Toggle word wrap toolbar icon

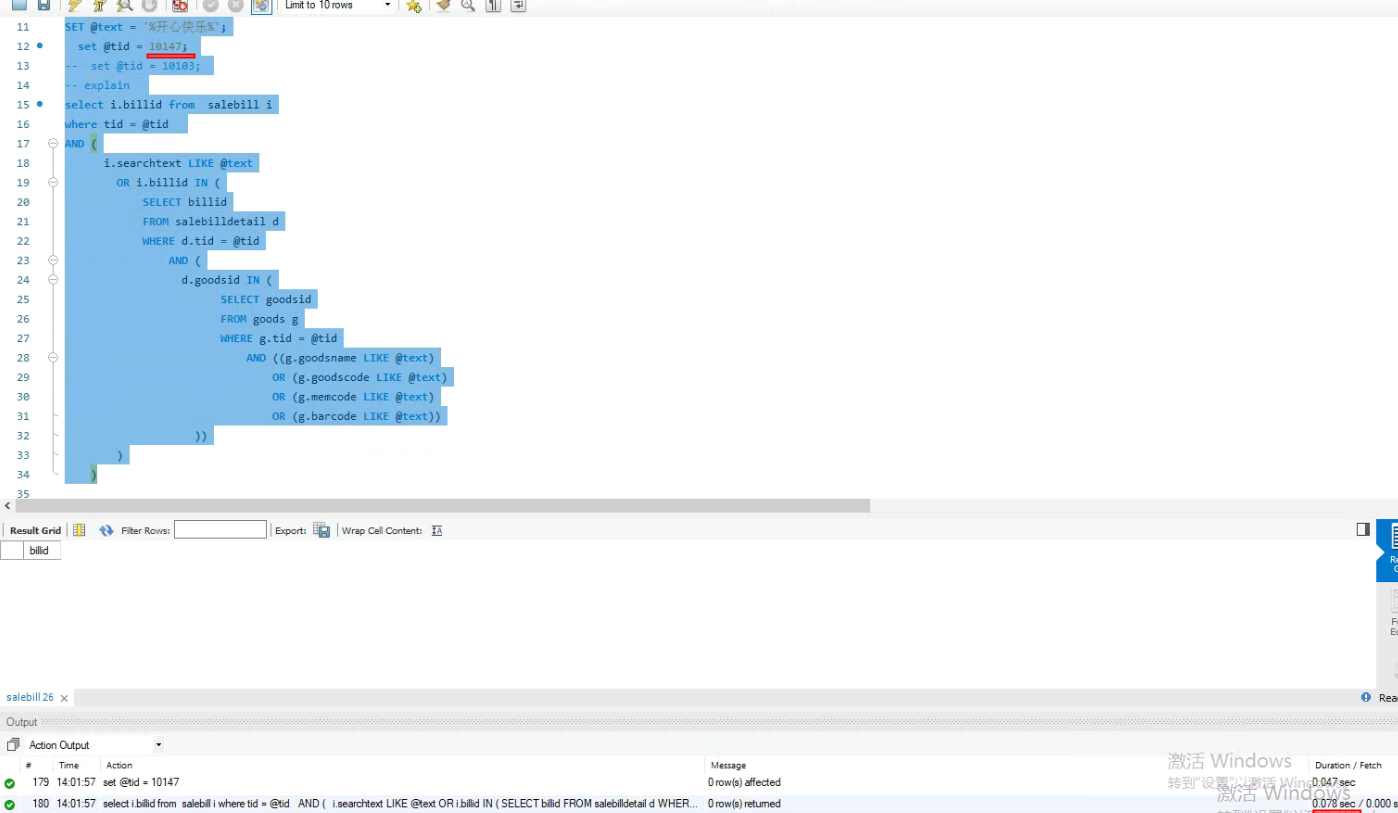(x=518, y=5)
